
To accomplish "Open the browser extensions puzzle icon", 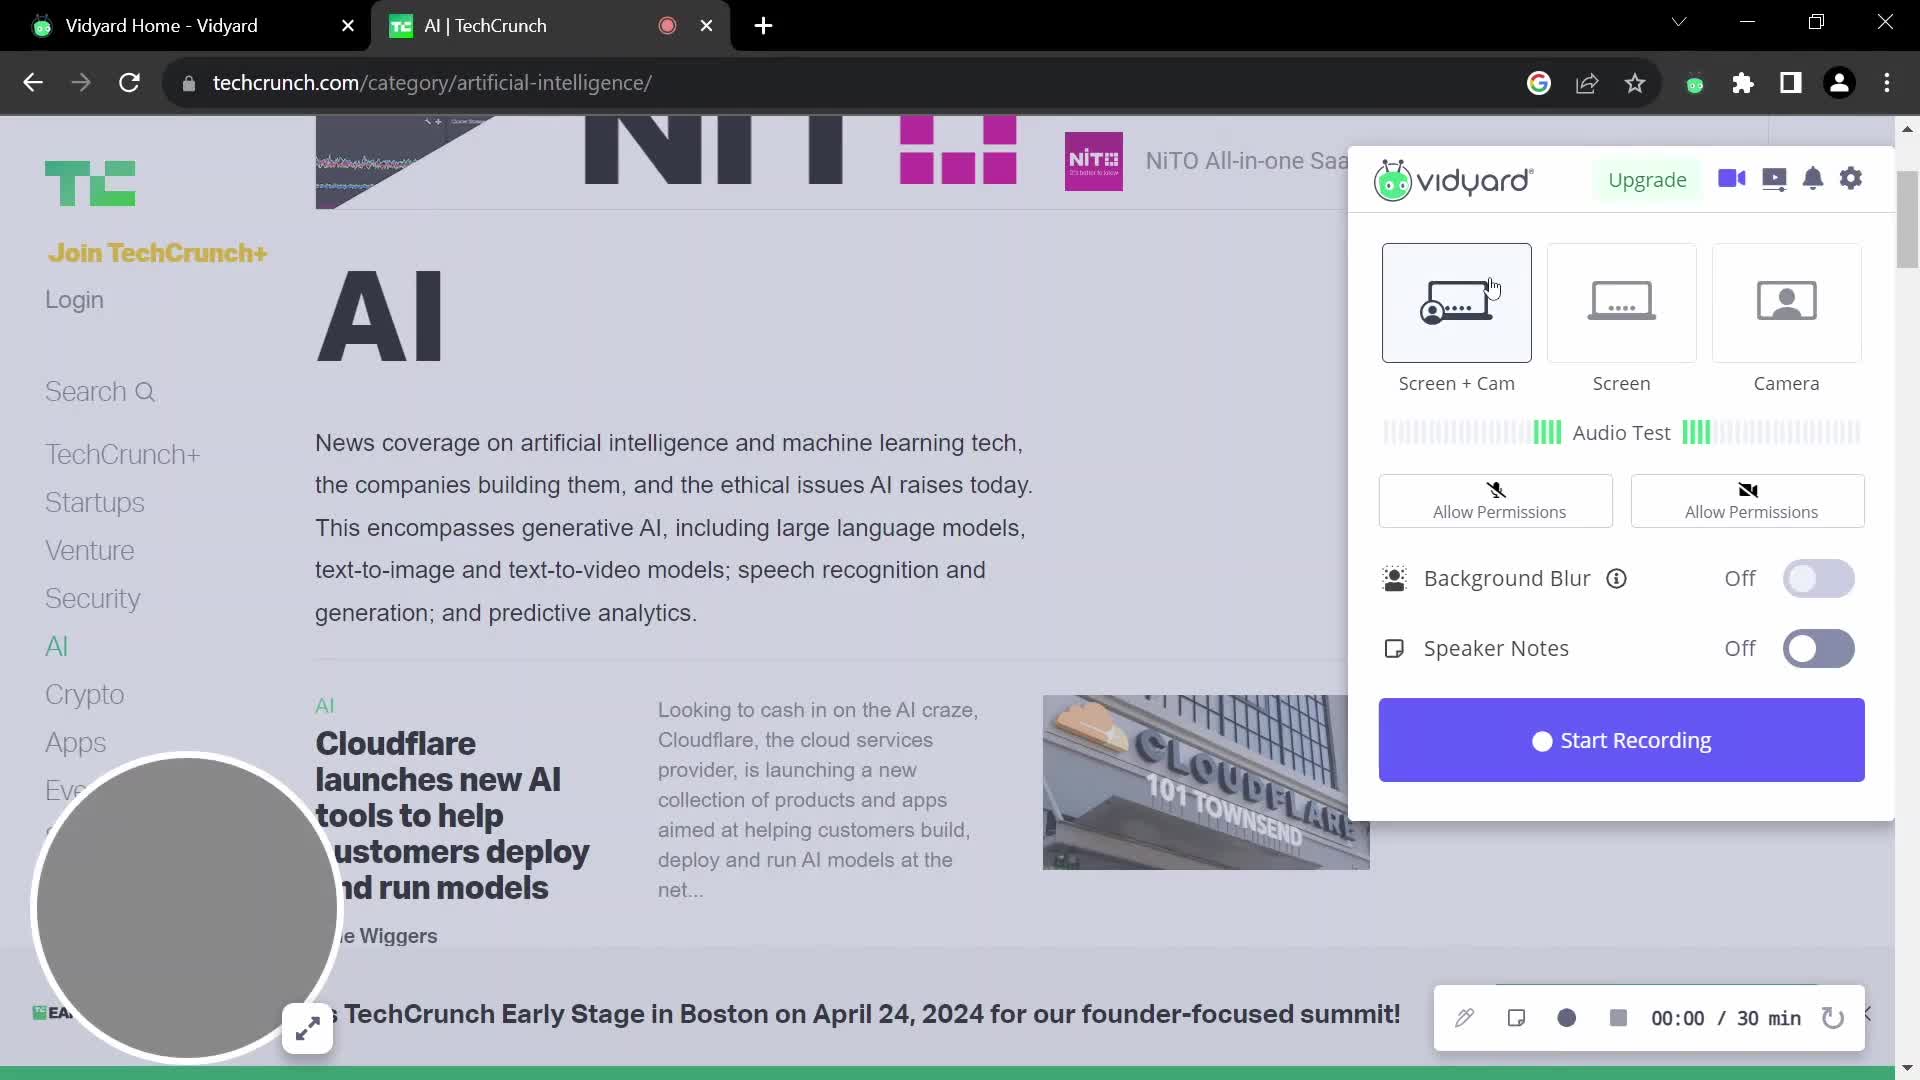I will [x=1742, y=83].
